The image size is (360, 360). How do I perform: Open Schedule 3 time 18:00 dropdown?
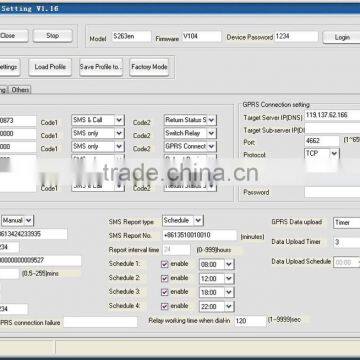(x=217, y=293)
